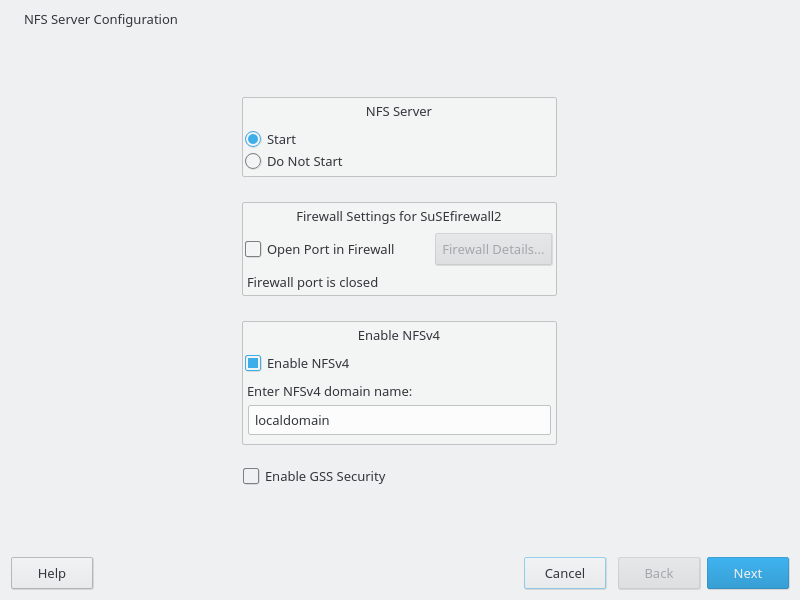
Task: Go to the previous step with Back
Action: click(659, 573)
